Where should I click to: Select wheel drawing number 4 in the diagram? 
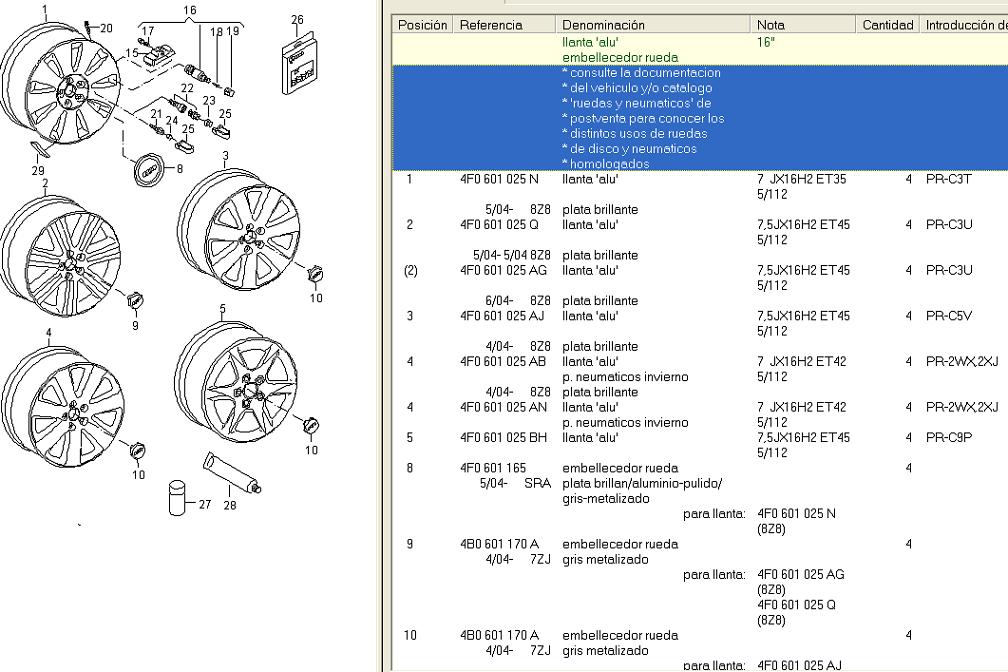[62, 406]
